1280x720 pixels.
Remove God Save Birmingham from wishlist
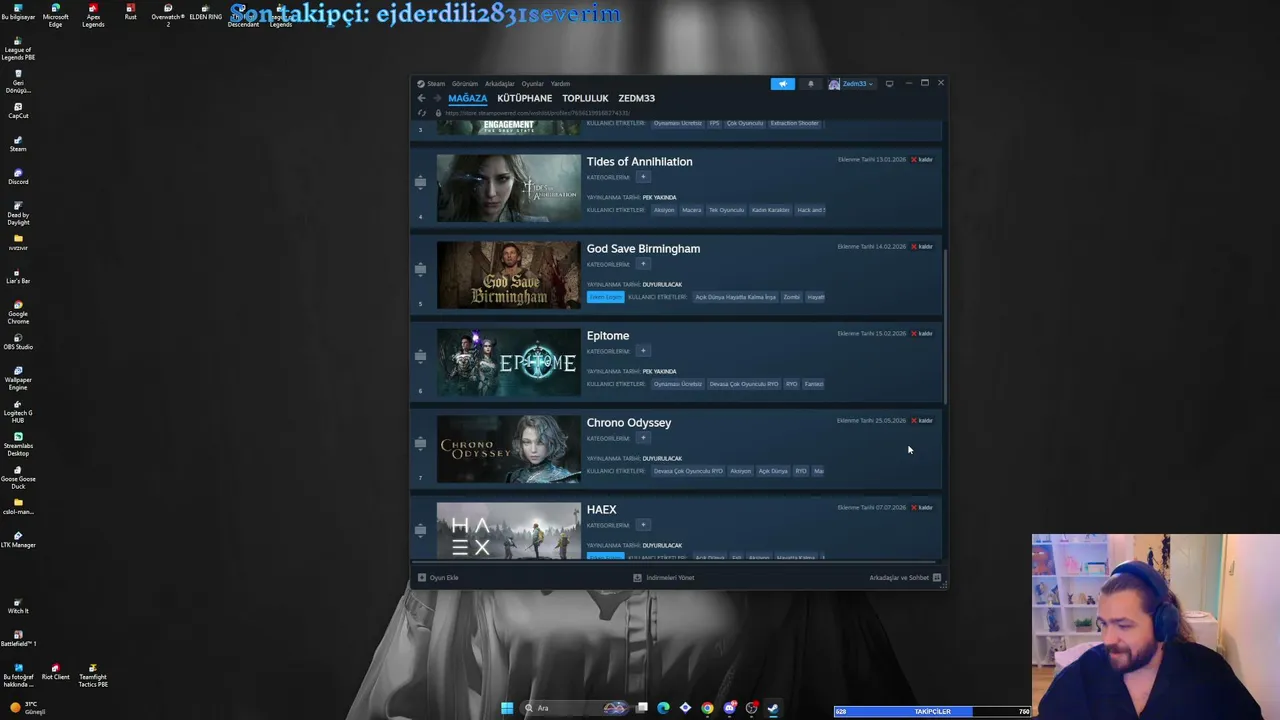tap(922, 247)
